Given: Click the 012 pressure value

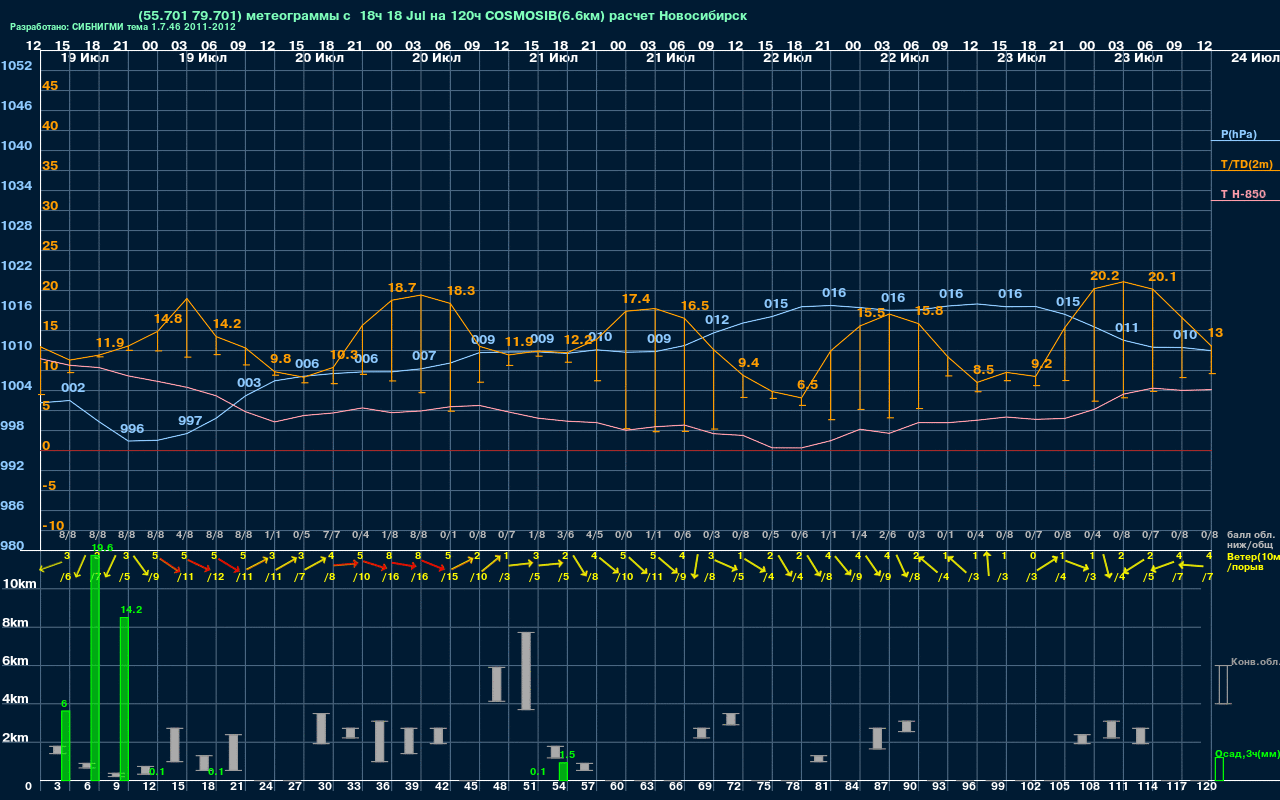Looking at the screenshot, I should pos(717,320).
